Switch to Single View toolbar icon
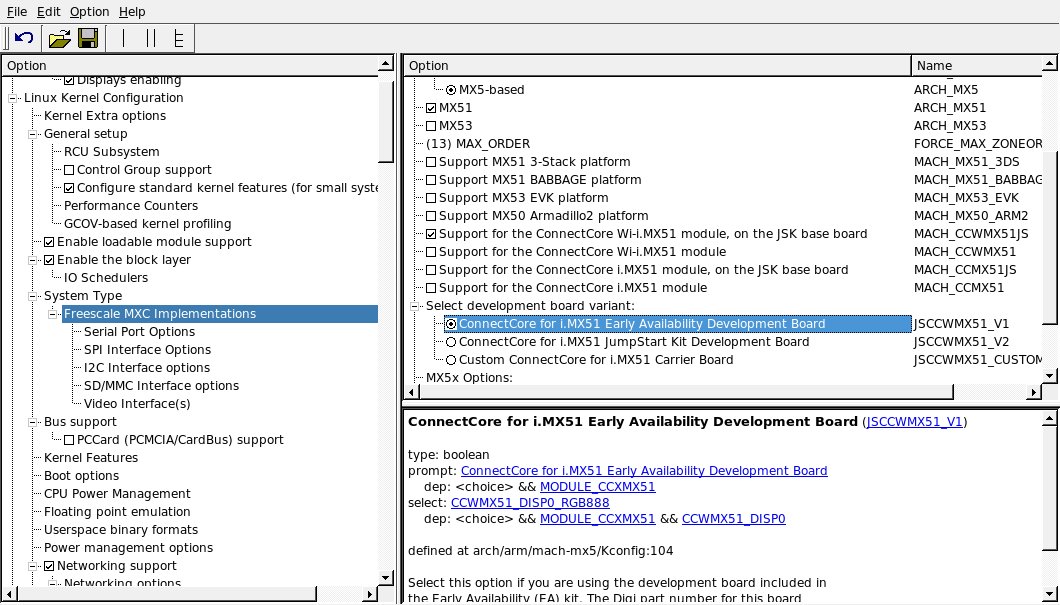The height and width of the screenshot is (605, 1060). pos(124,38)
